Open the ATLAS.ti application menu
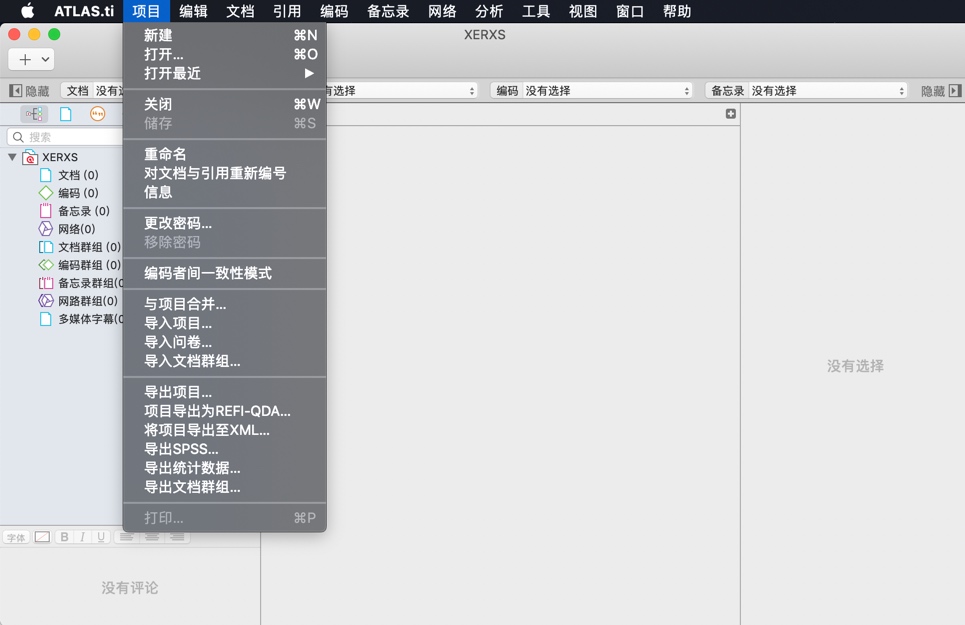Viewport: 965px width, 625px height. [x=84, y=11]
